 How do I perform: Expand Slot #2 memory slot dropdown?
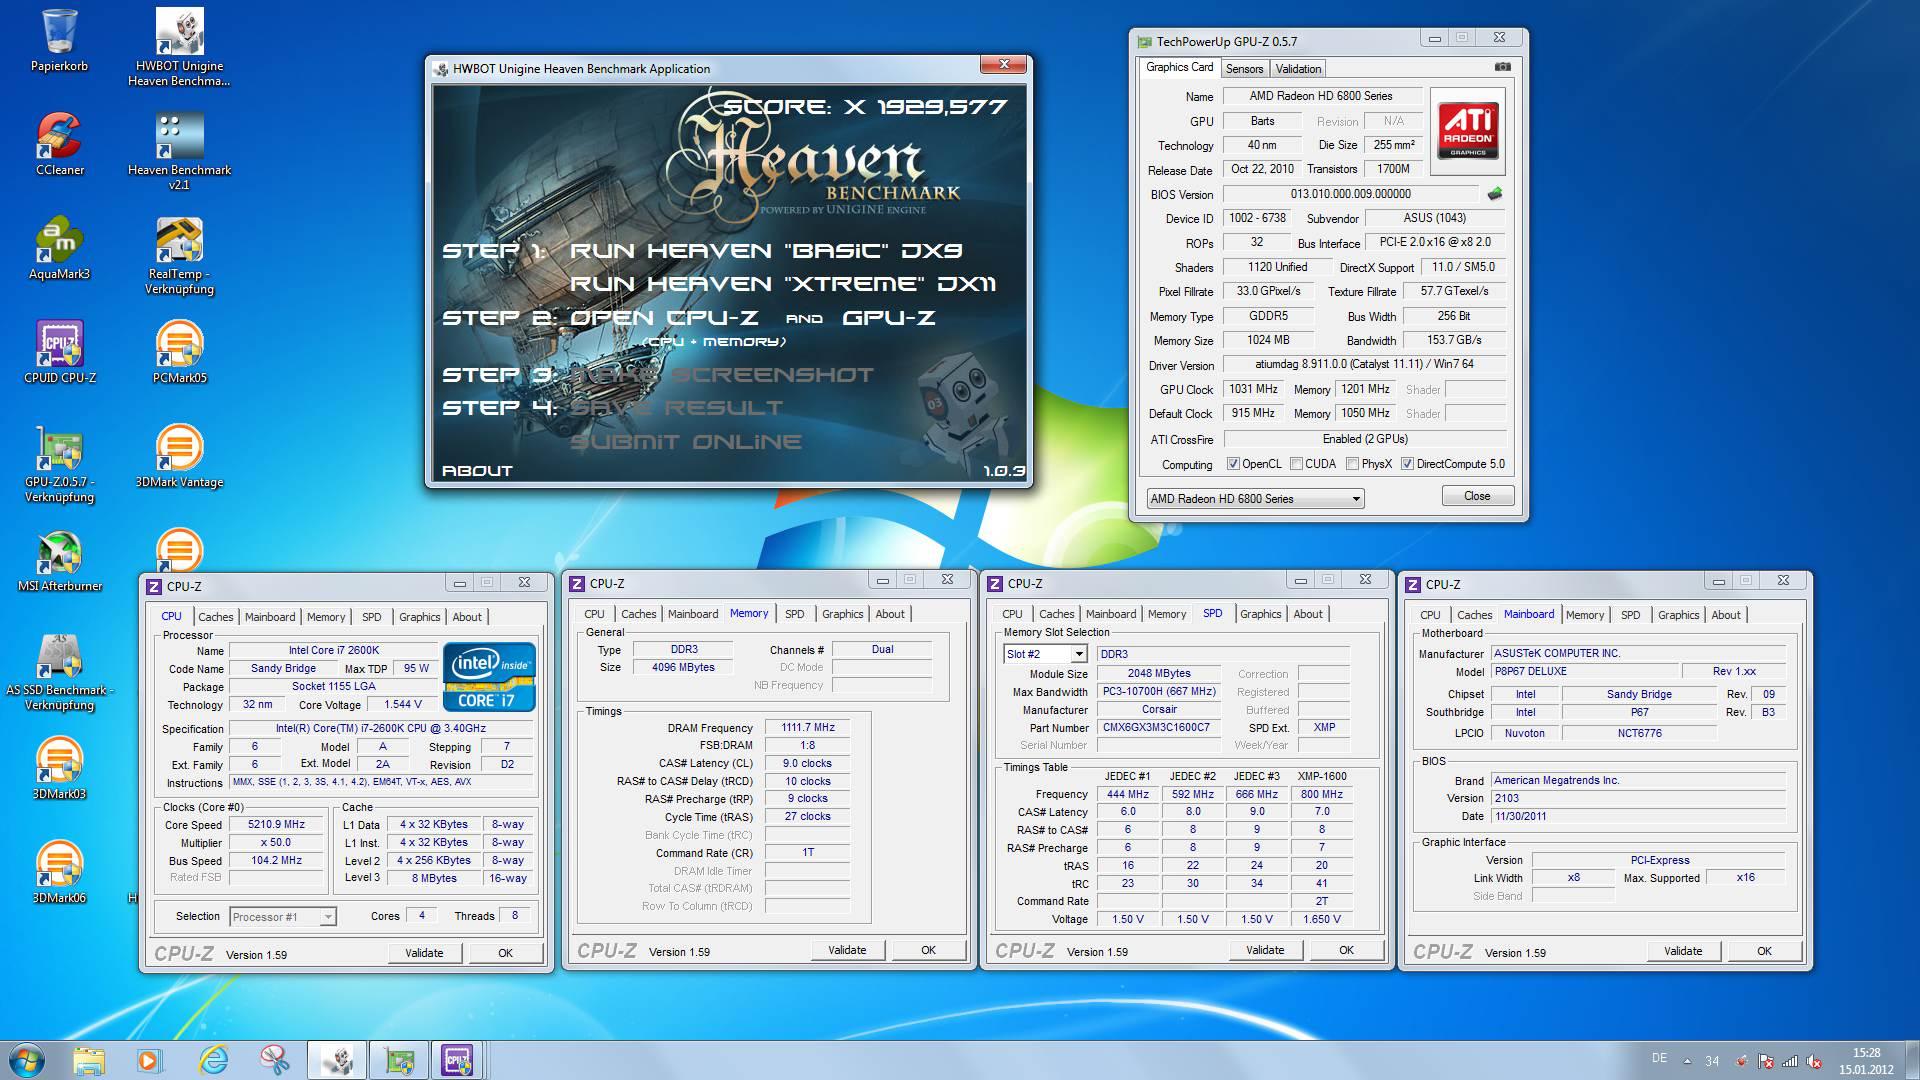click(1045, 654)
